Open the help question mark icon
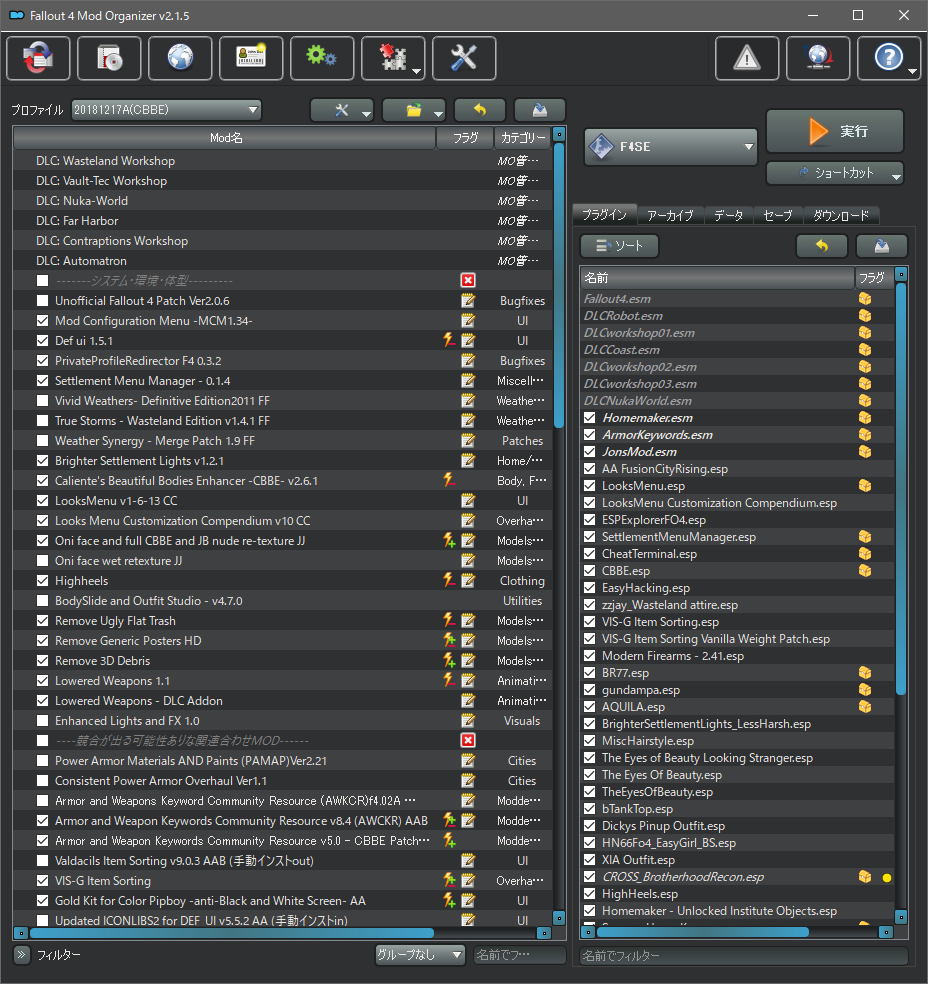This screenshot has height=984, width=928. pyautogui.click(x=888, y=58)
